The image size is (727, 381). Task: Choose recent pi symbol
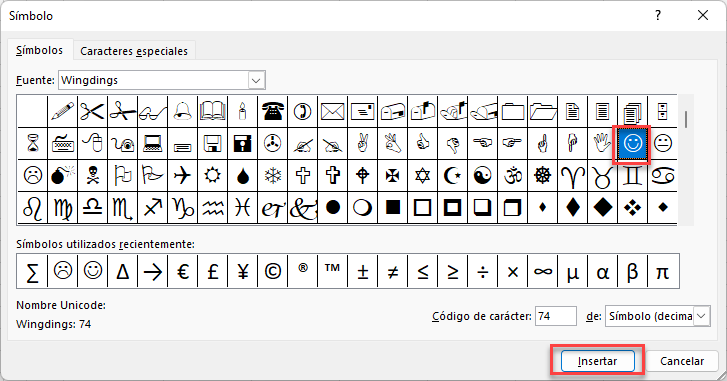tap(663, 271)
